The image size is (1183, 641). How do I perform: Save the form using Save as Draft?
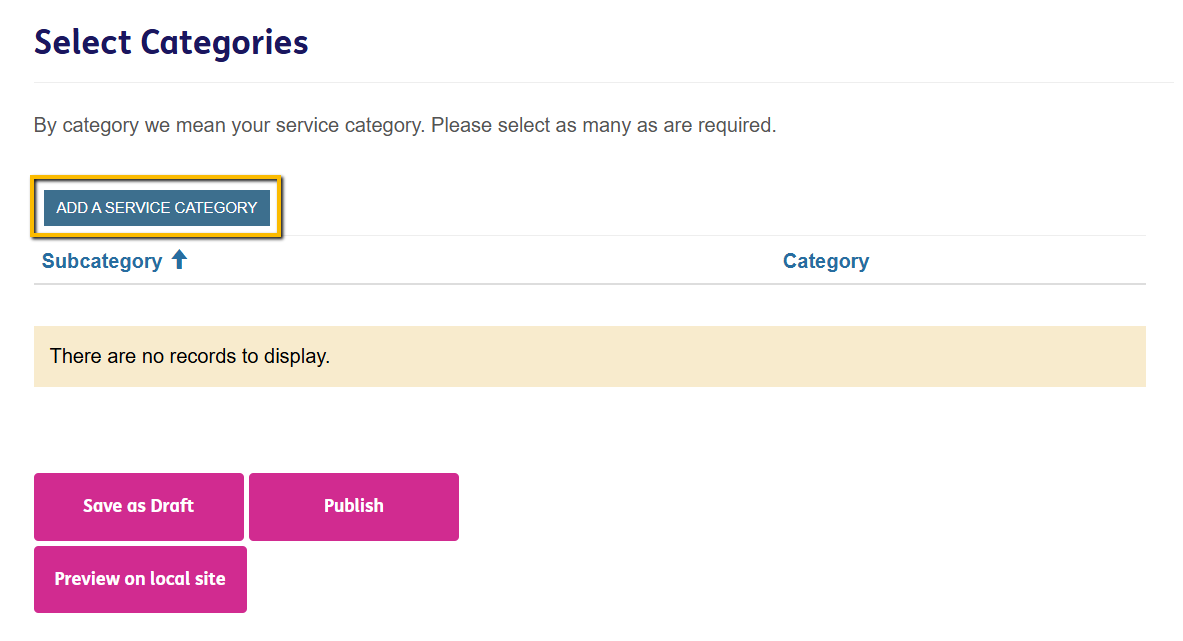coord(139,506)
